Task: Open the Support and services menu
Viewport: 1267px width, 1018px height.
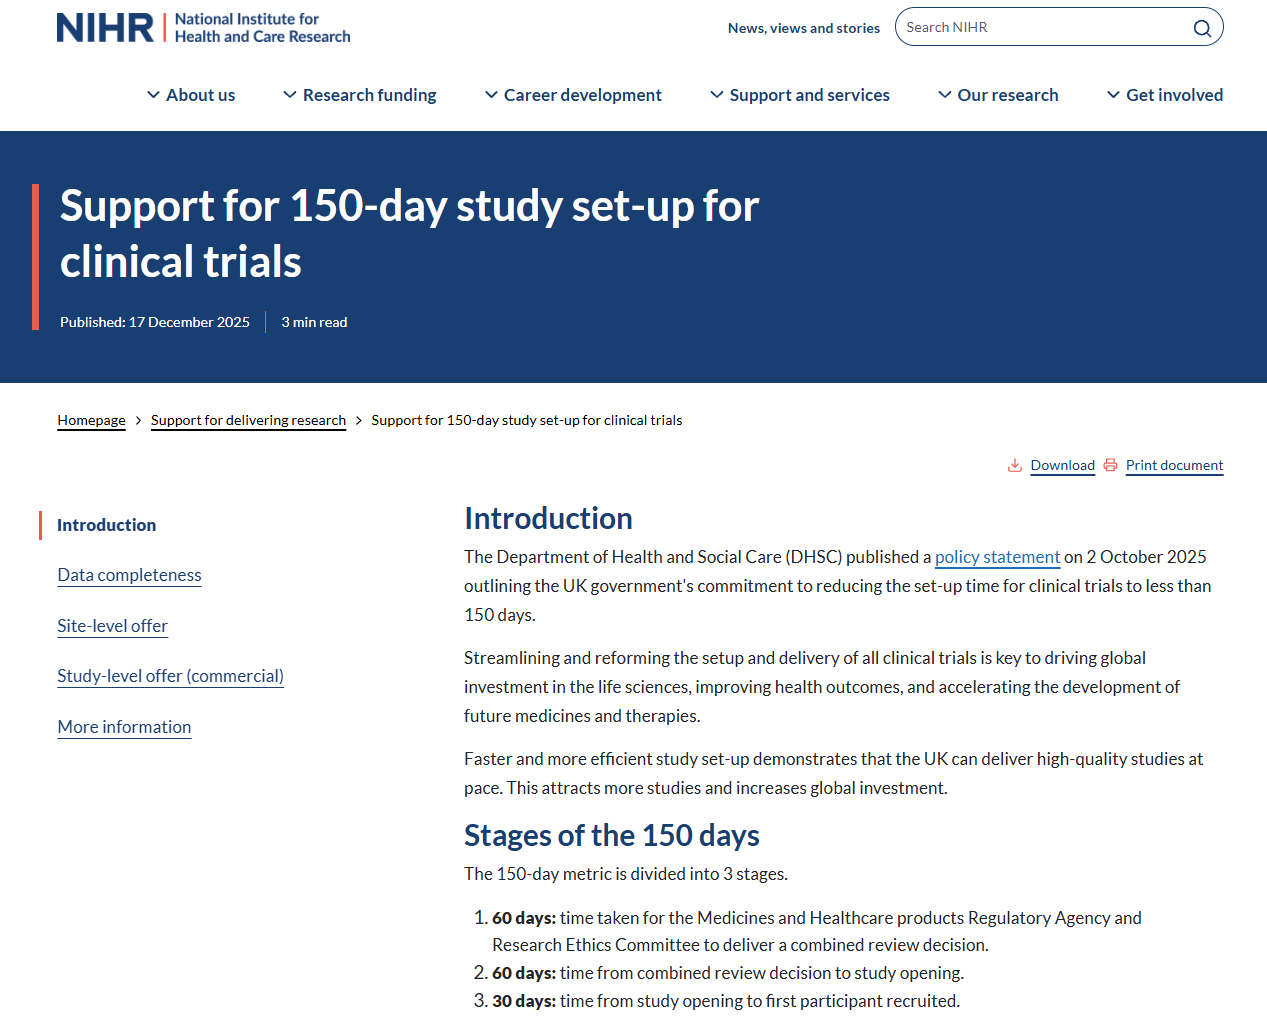Action: 800,95
